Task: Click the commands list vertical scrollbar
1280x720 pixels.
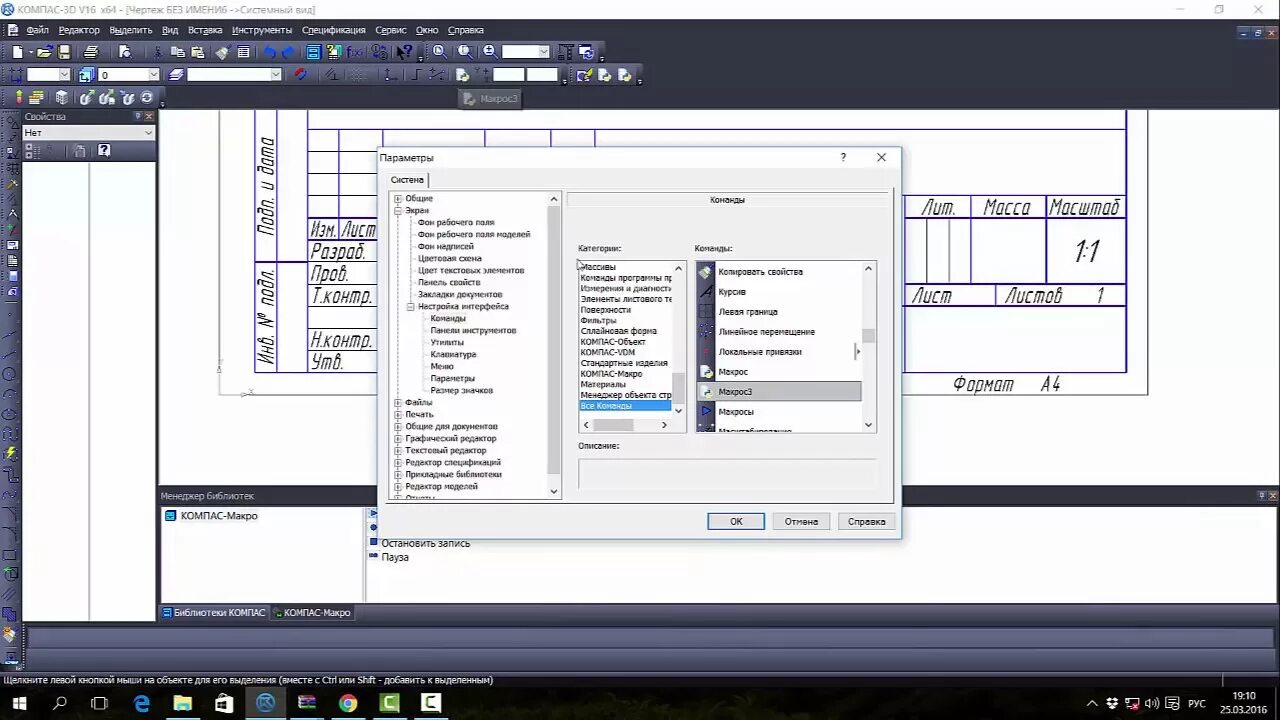Action: coord(868,347)
